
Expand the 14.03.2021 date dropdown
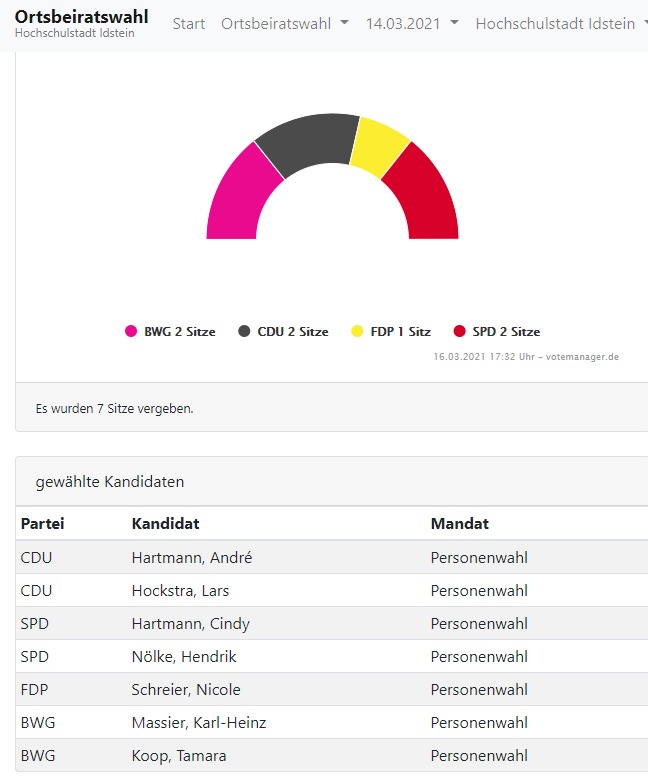tap(412, 23)
